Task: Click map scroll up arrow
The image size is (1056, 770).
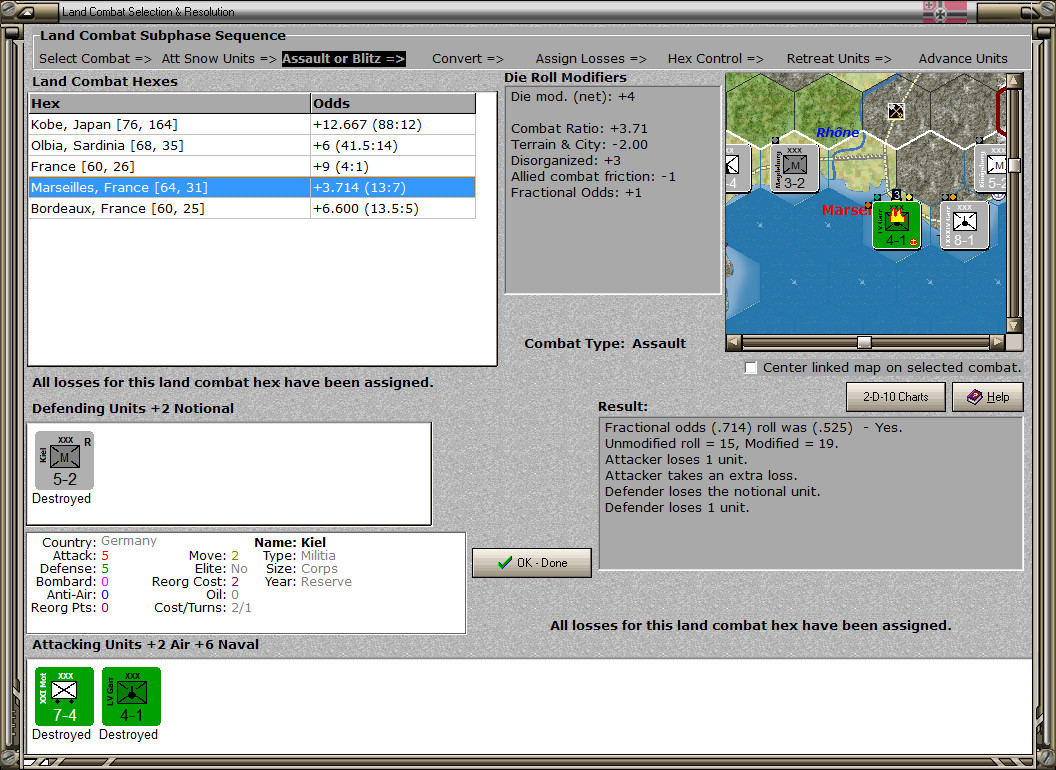Action: (1015, 82)
